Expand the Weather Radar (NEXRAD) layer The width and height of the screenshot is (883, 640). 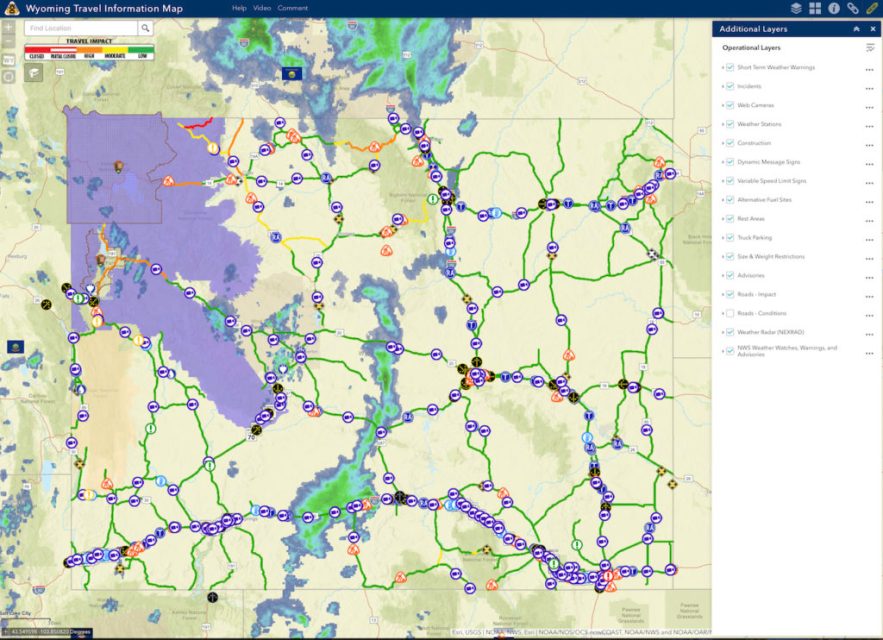[x=721, y=331]
